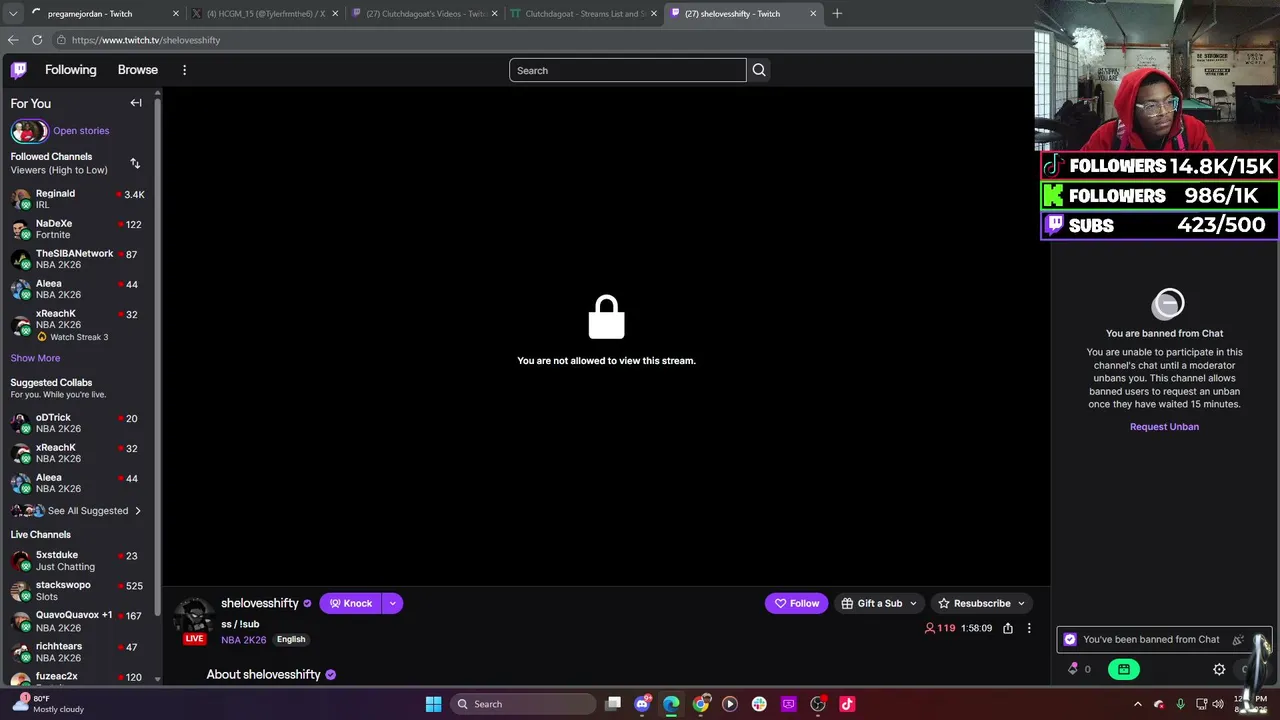Screen dimensions: 1280x720
Task: Open fuzeac2x live channel
Action: click(x=78, y=677)
